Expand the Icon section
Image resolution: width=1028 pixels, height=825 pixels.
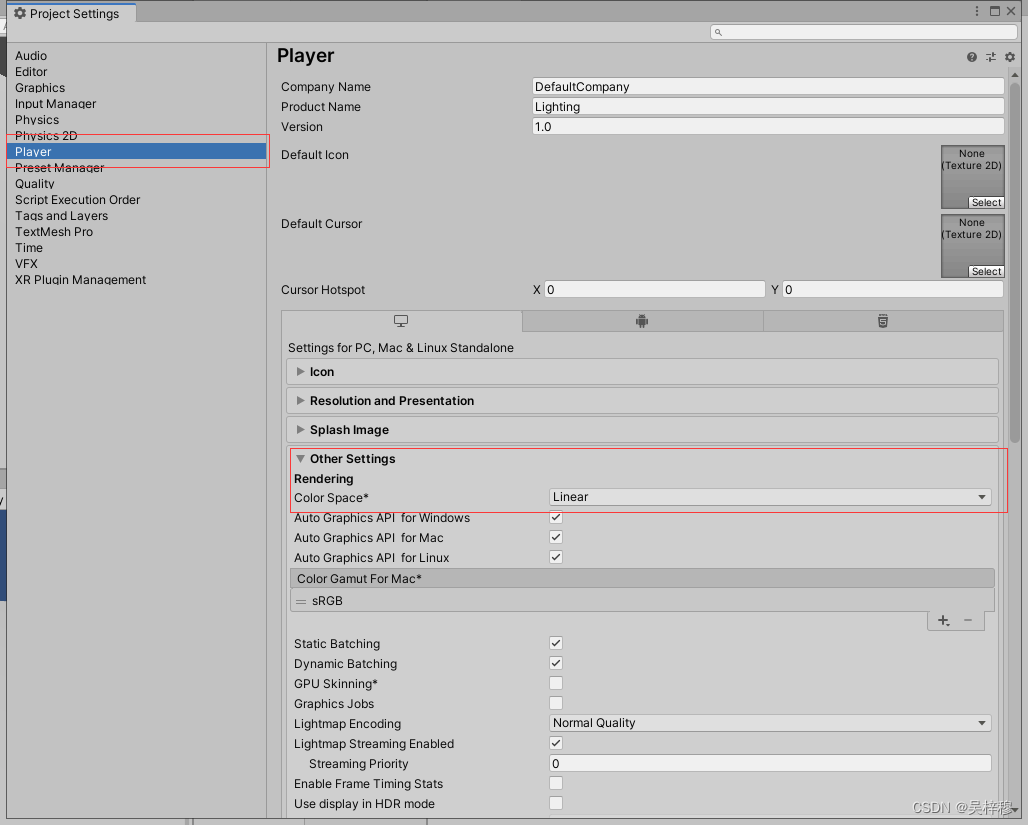642,372
